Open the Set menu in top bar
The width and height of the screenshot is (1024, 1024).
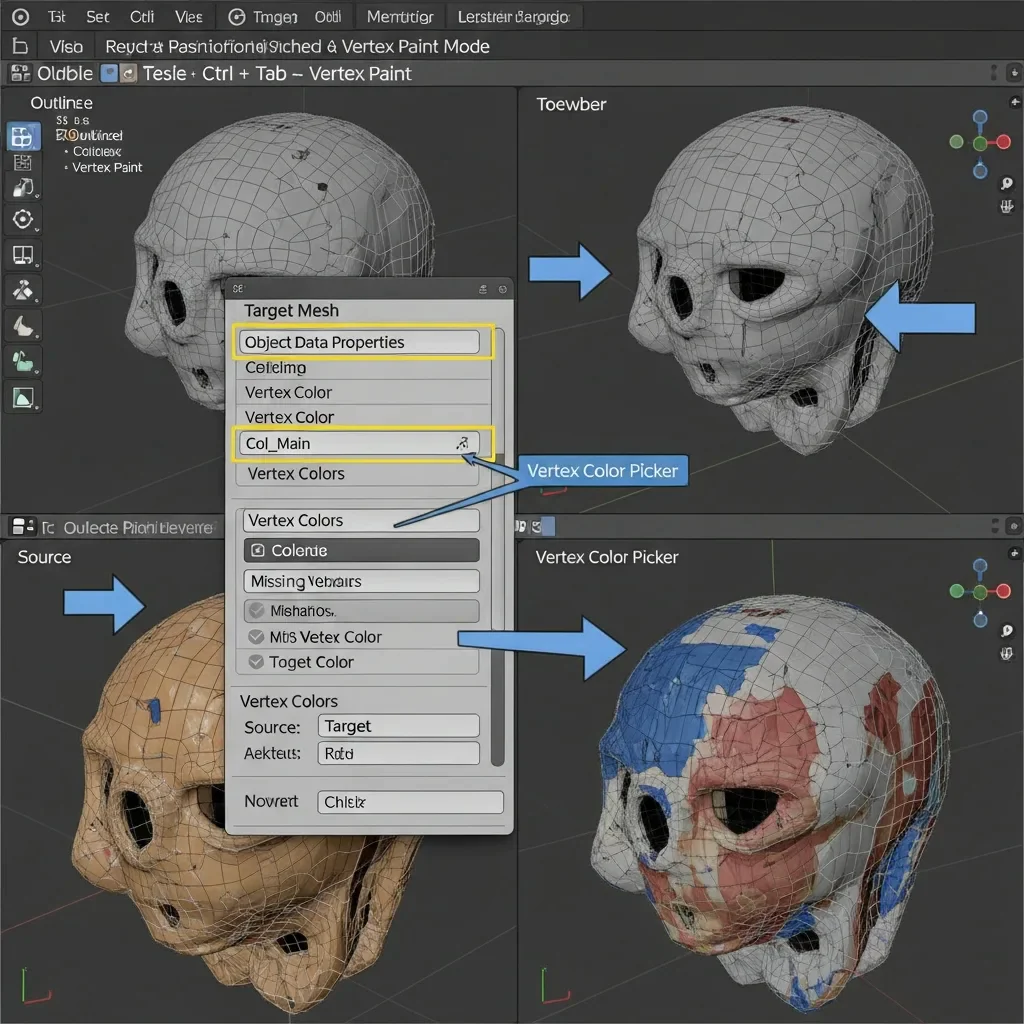[x=98, y=17]
